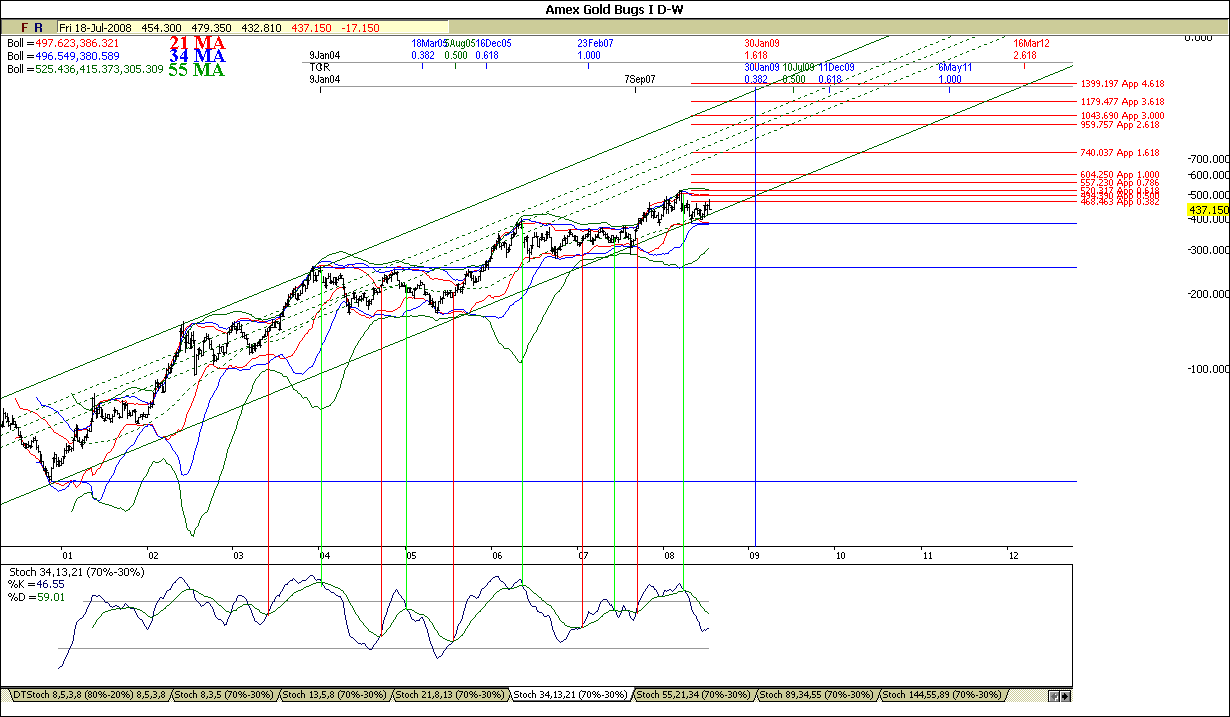Click the R button in the chart header
The height and width of the screenshot is (717, 1230).
(38, 28)
